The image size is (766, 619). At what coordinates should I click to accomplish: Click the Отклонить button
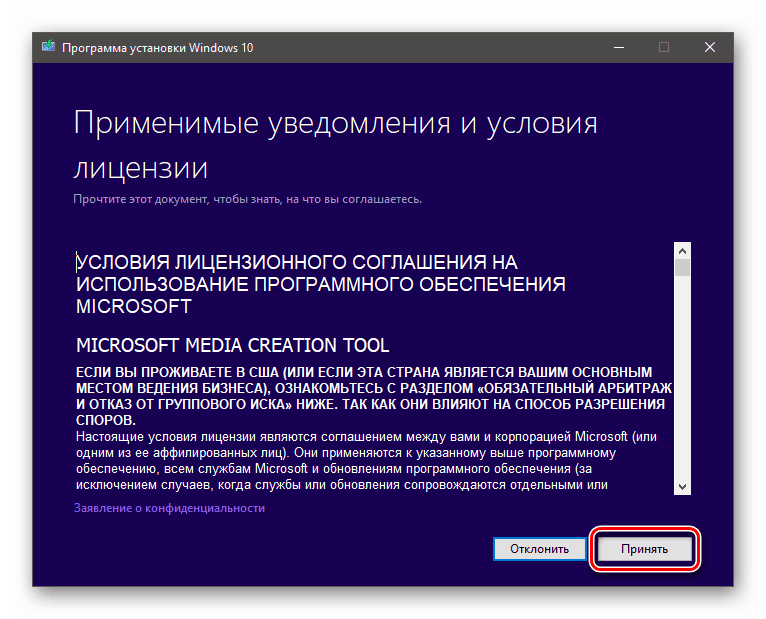pyautogui.click(x=539, y=549)
